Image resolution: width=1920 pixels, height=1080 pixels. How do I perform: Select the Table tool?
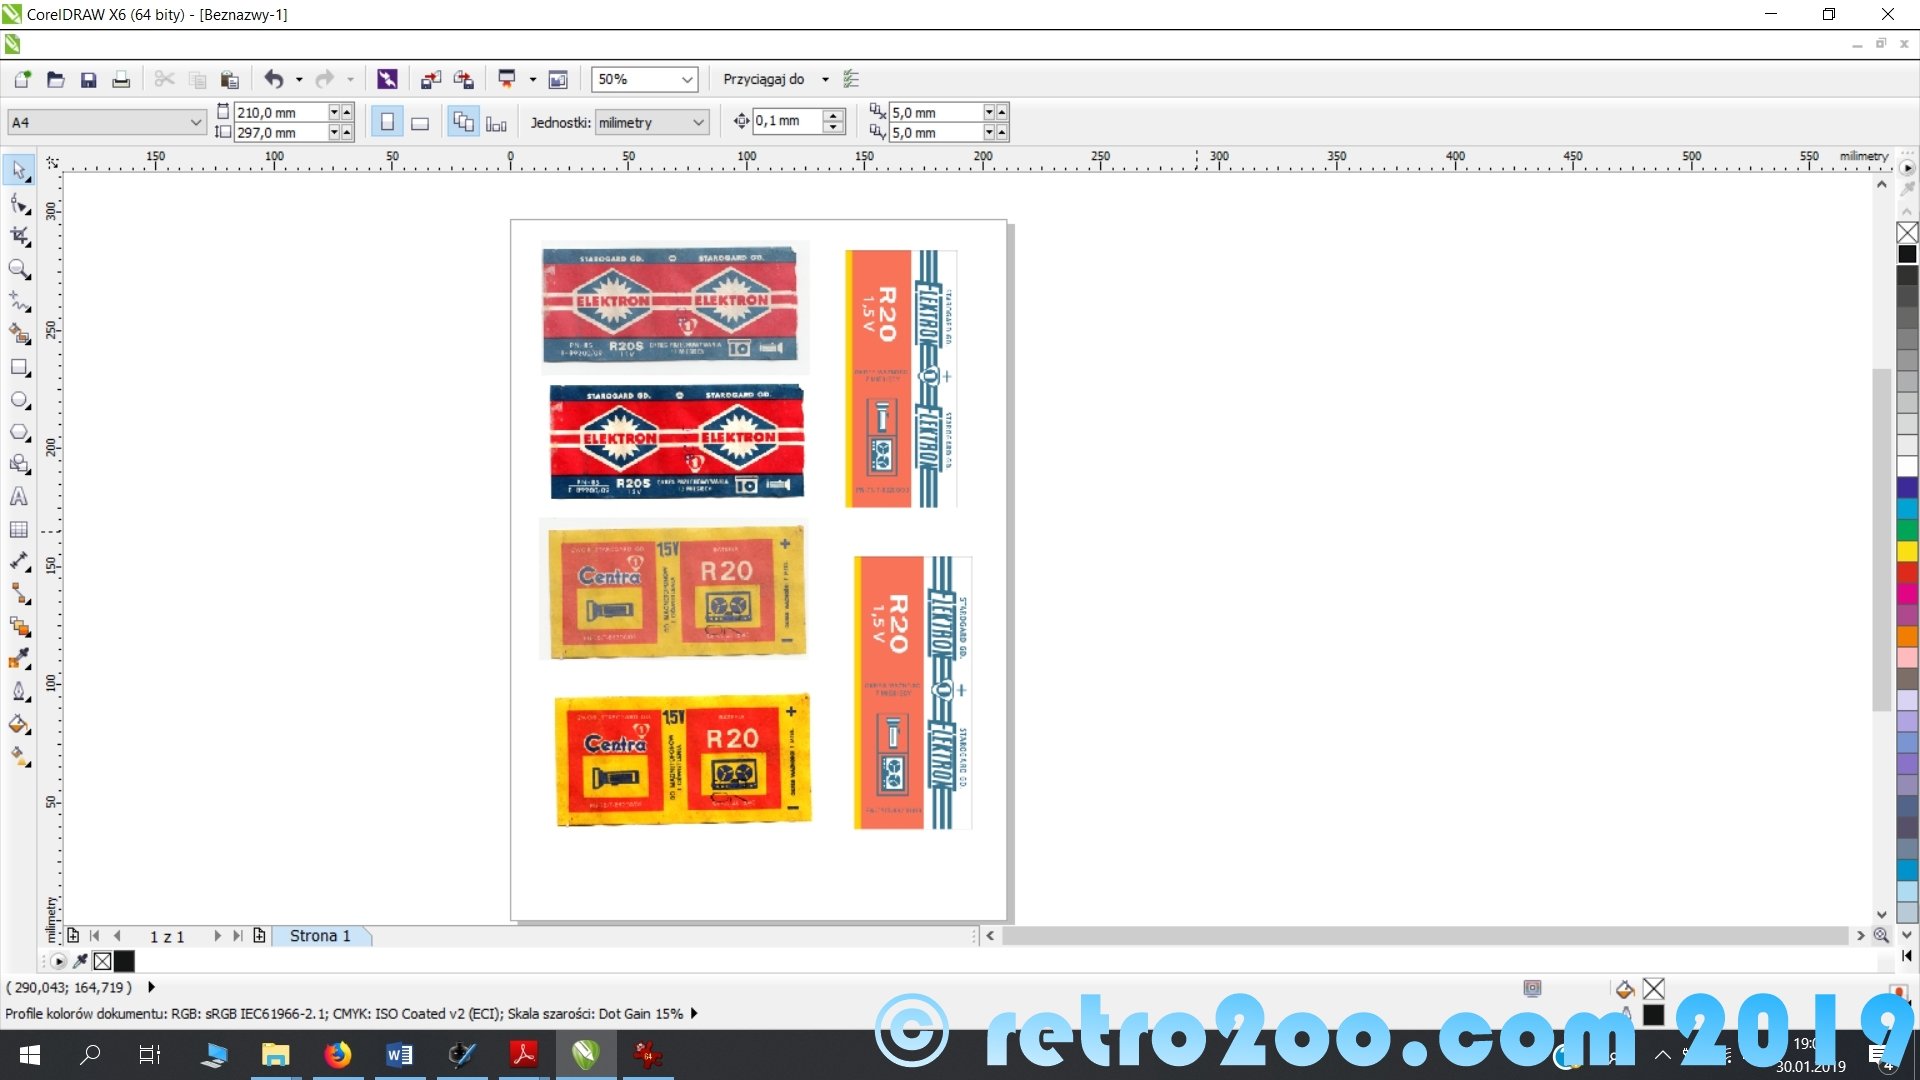tap(19, 530)
